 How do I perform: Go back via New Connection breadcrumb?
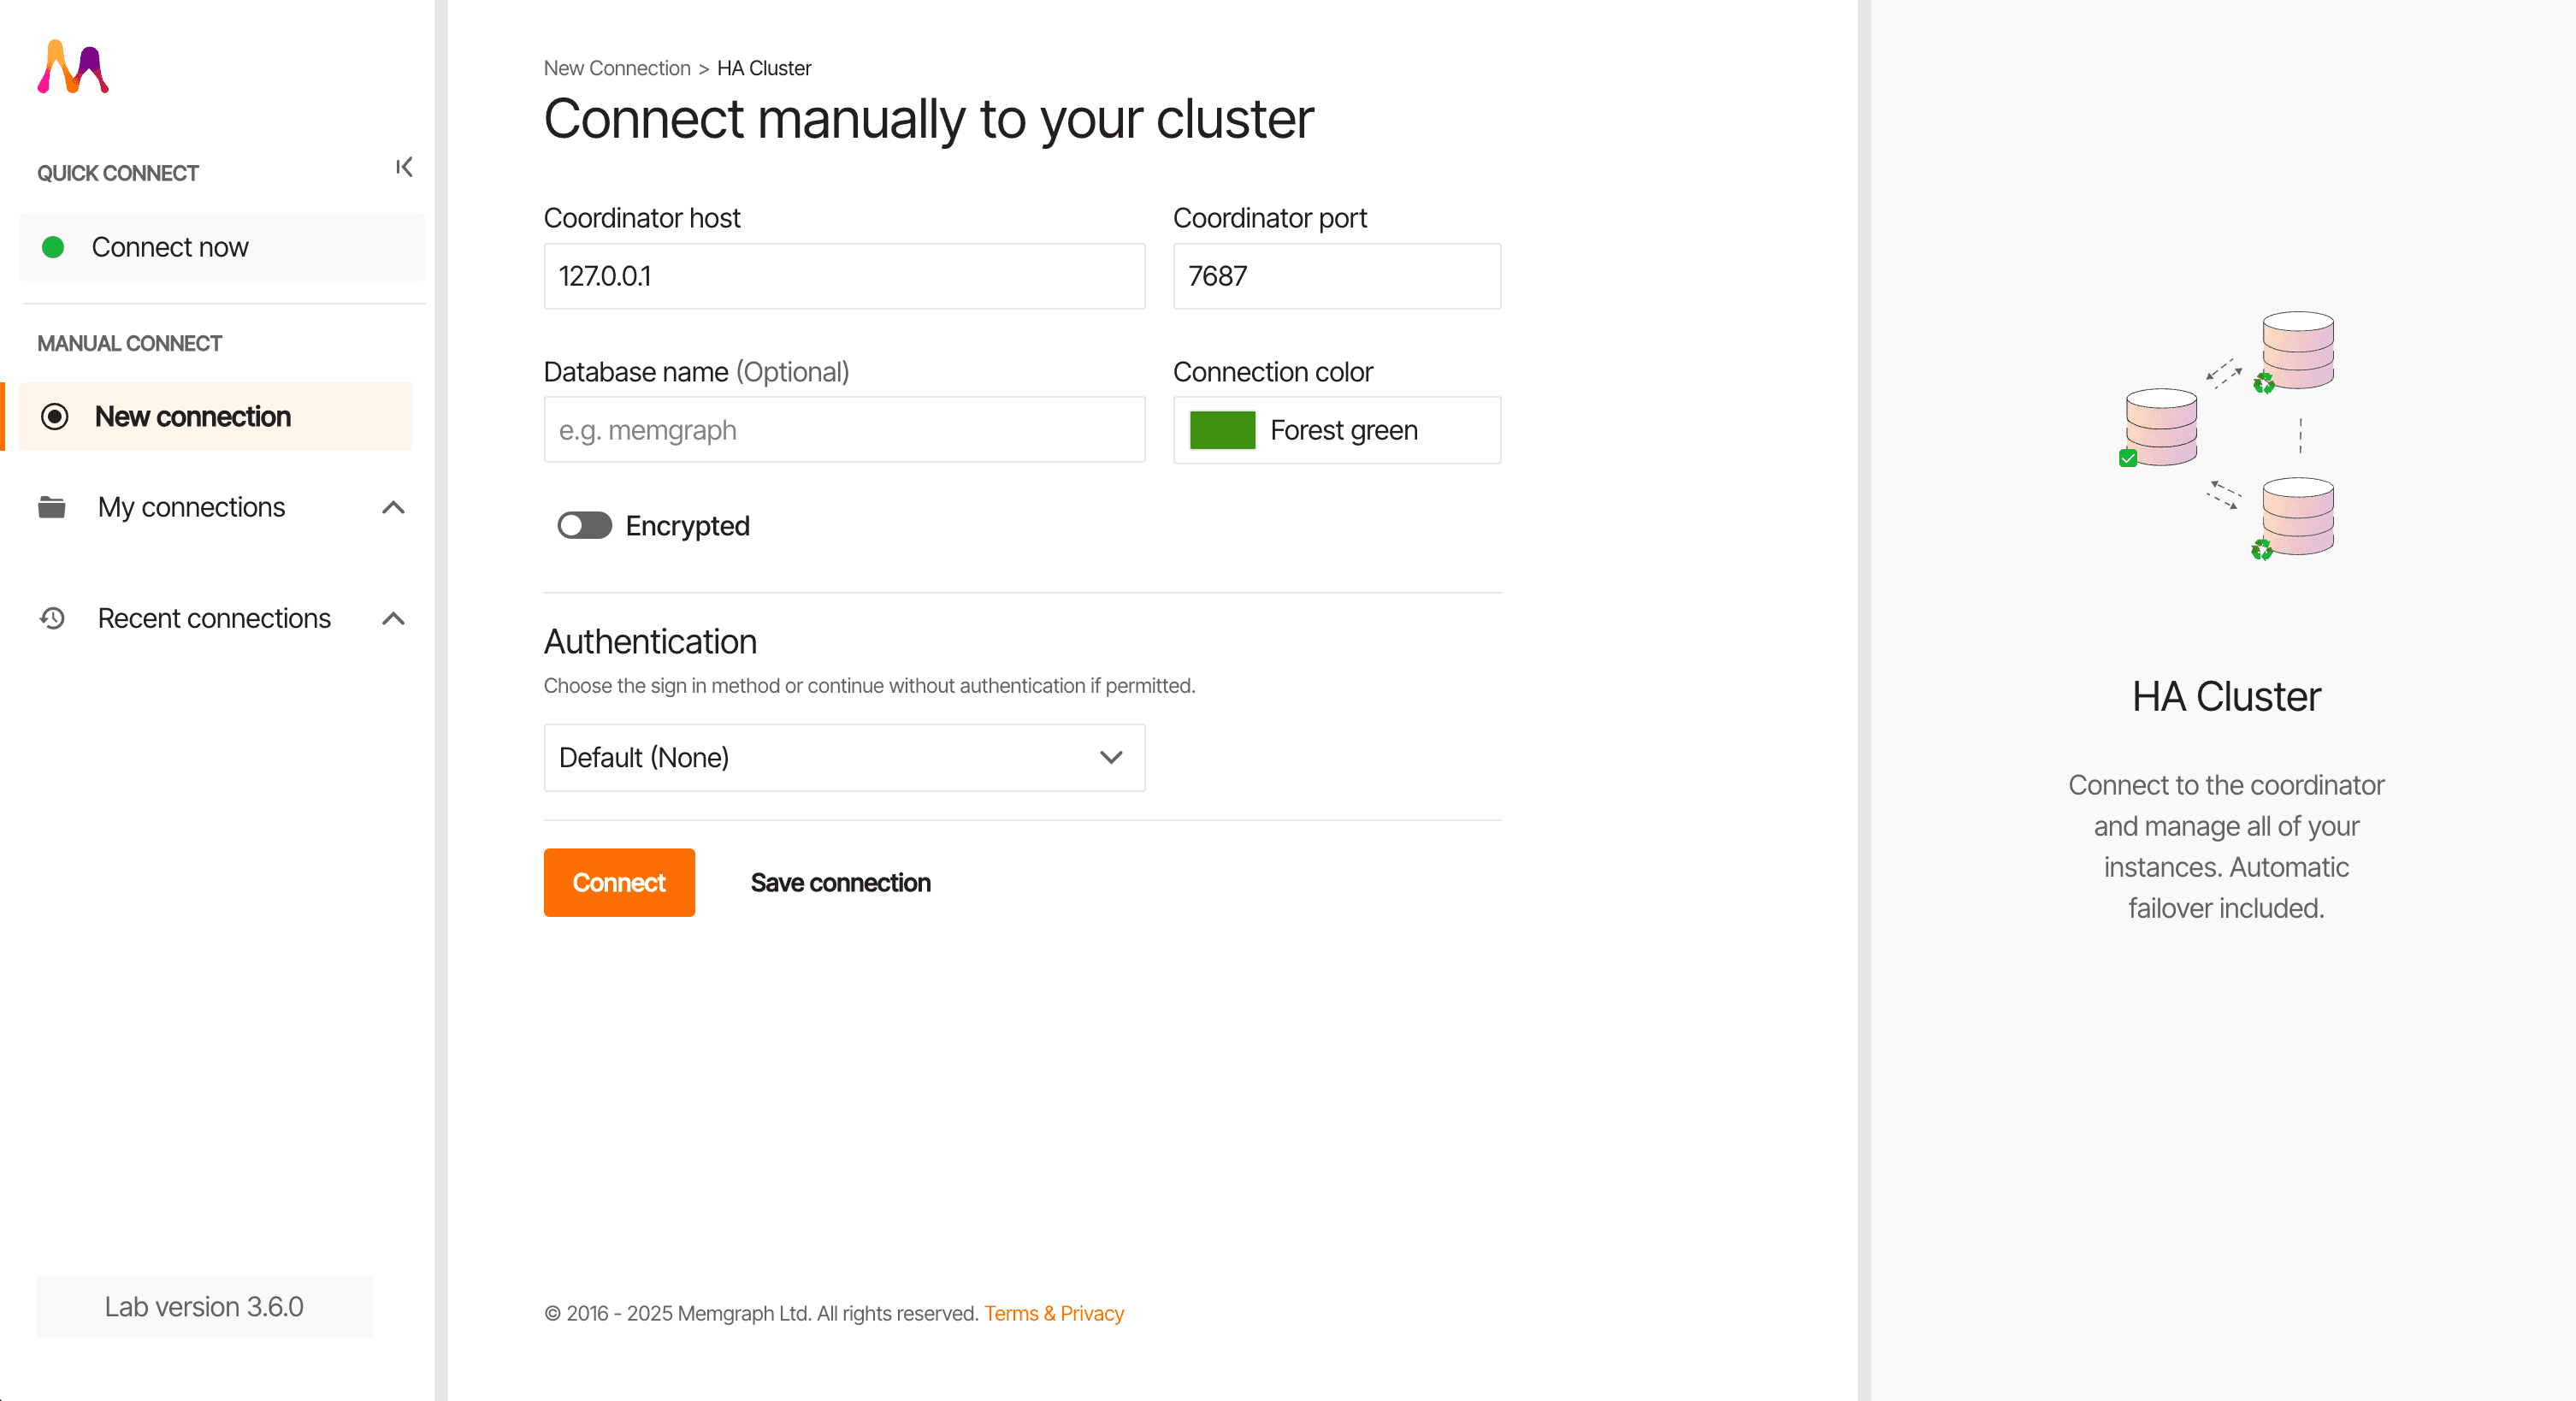click(x=616, y=68)
